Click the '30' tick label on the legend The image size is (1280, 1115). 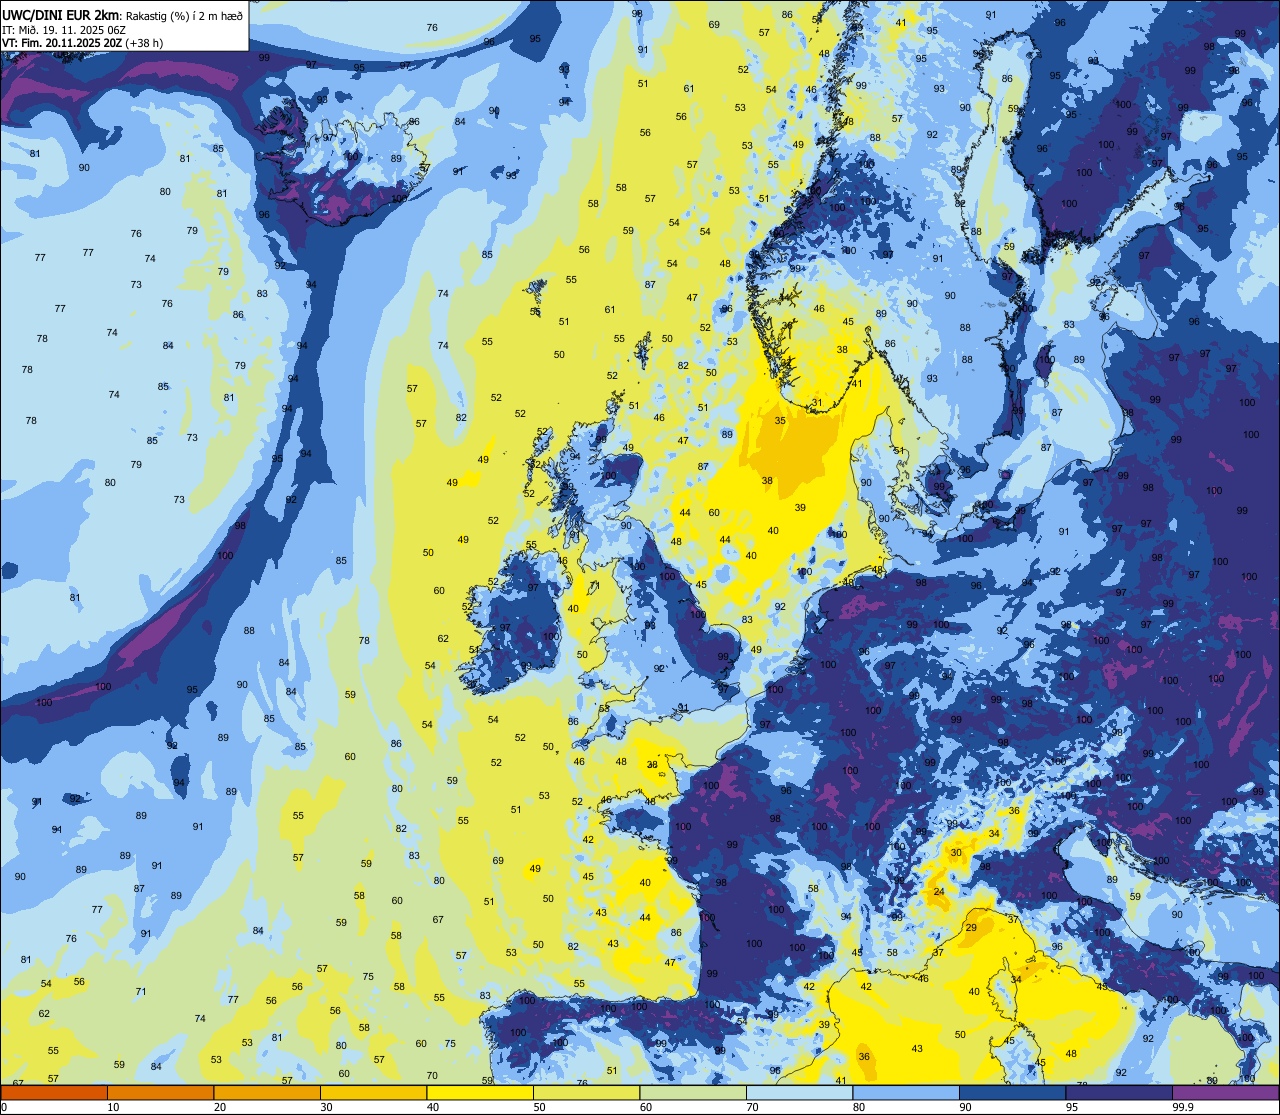(326, 1106)
